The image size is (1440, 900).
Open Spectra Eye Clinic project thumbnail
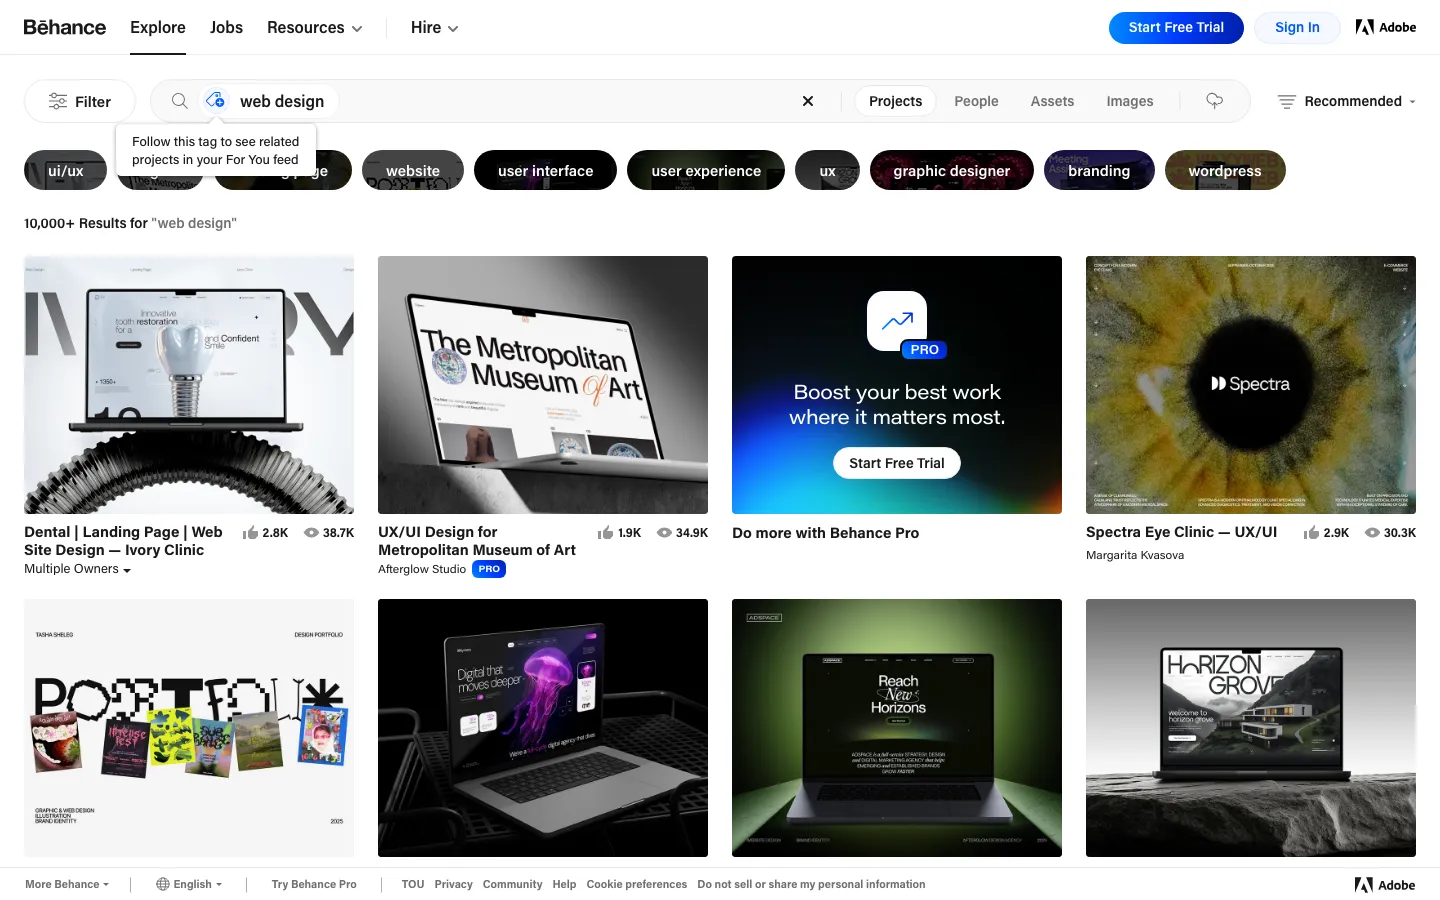1251,385
